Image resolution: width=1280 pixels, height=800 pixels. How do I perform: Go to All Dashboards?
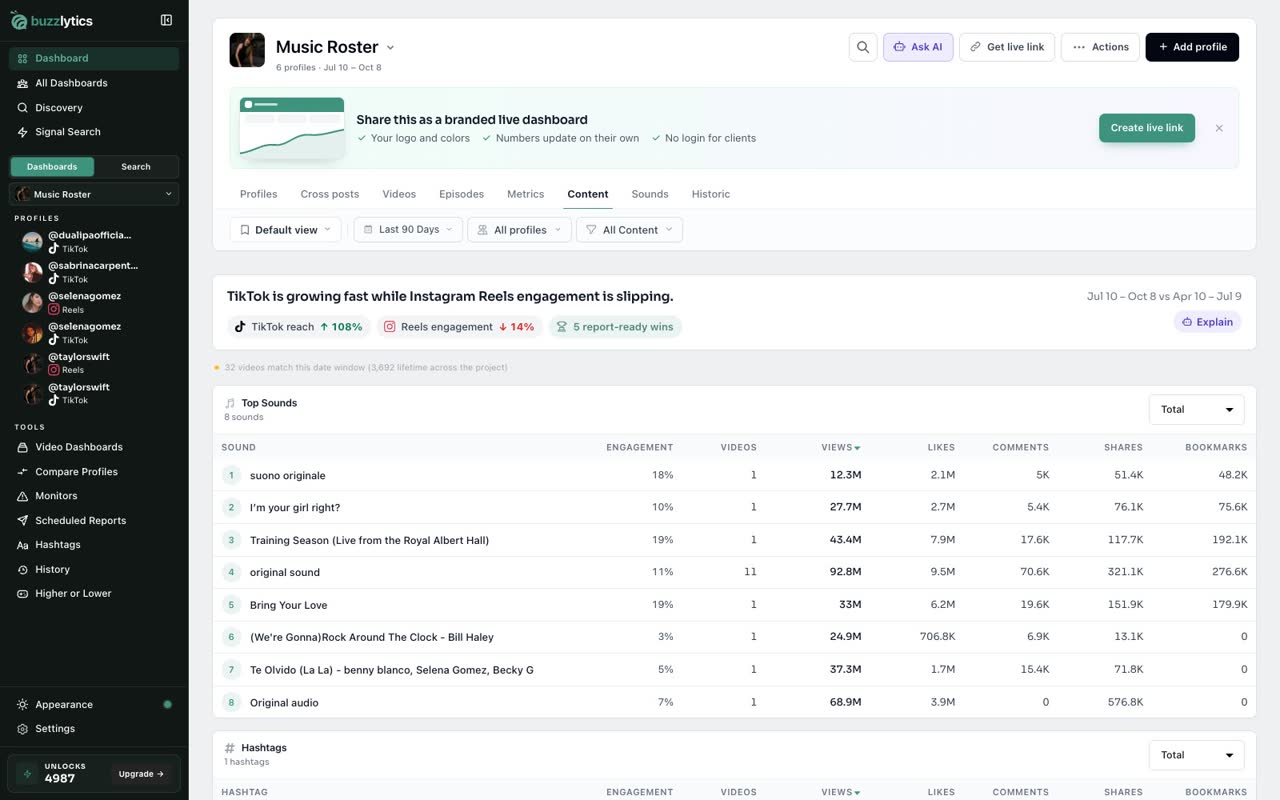pos(94,83)
